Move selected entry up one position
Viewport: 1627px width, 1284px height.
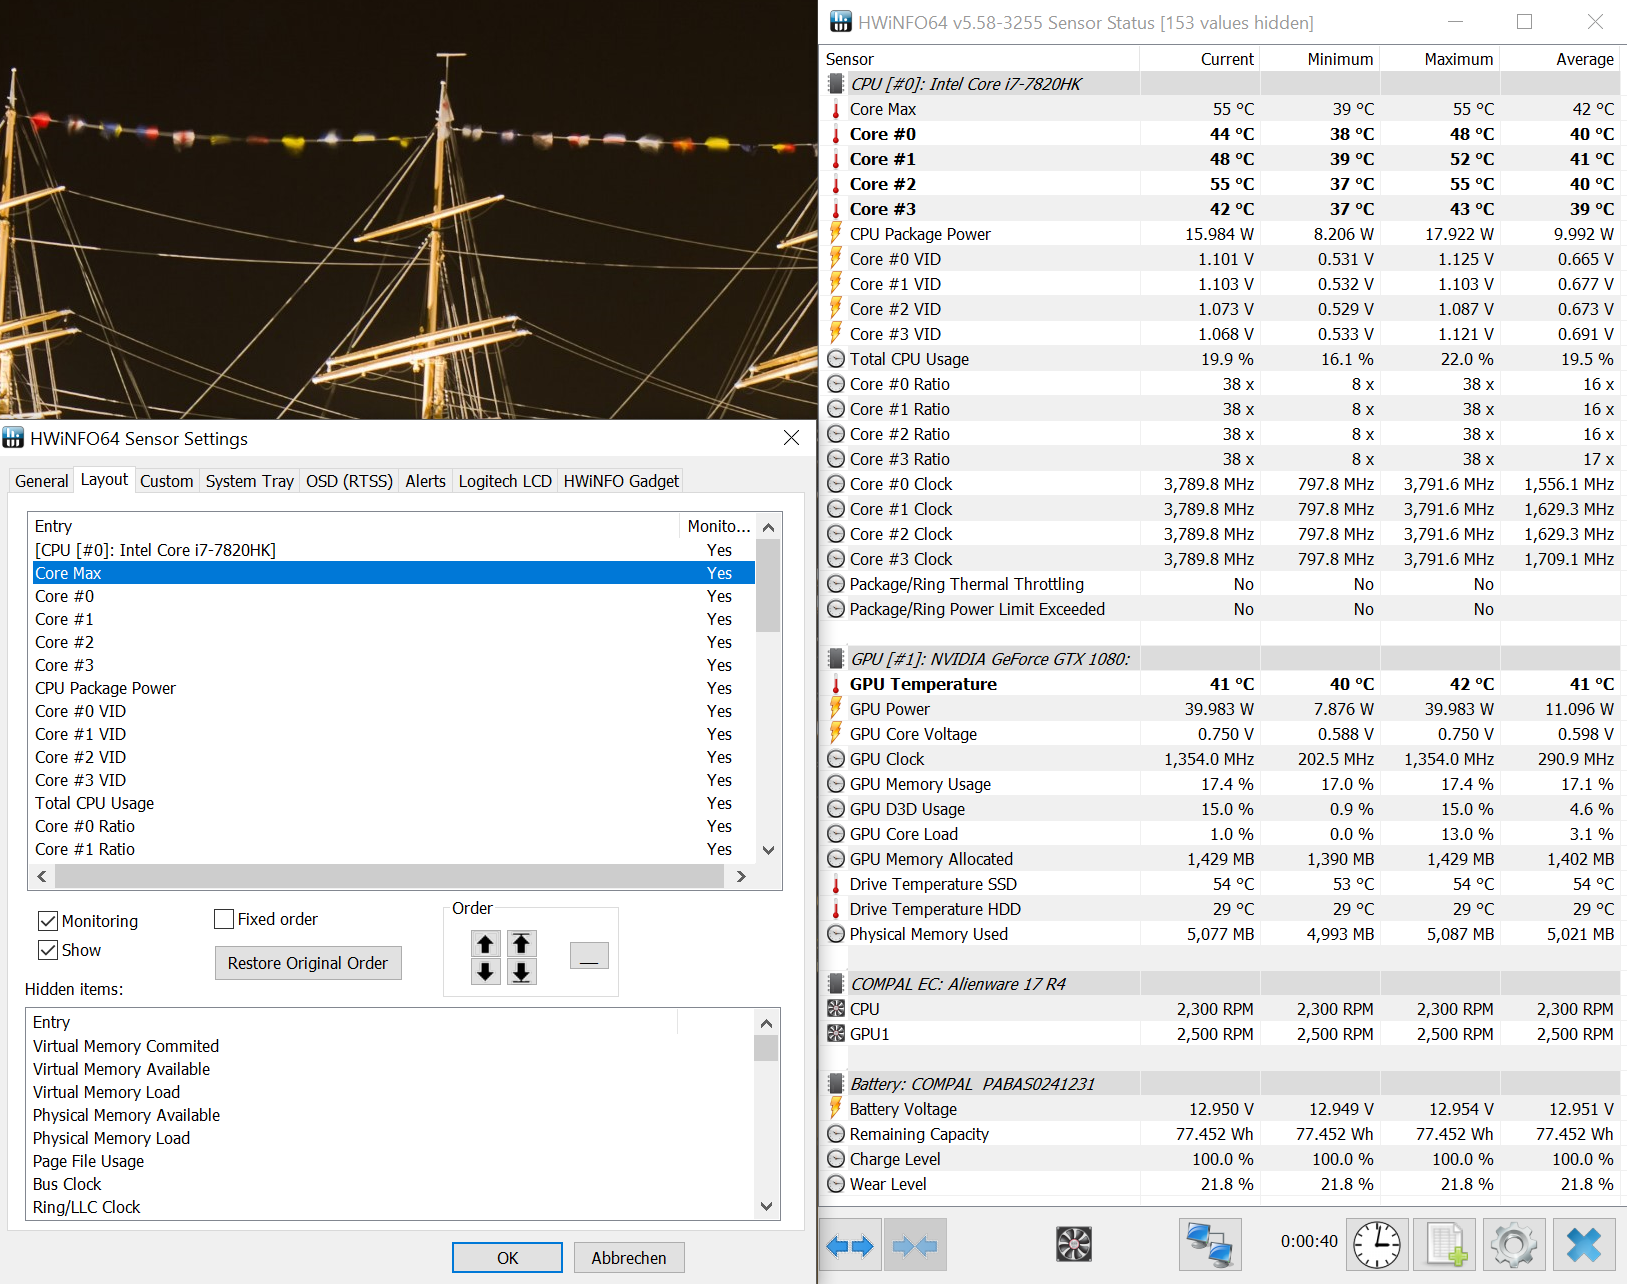485,944
